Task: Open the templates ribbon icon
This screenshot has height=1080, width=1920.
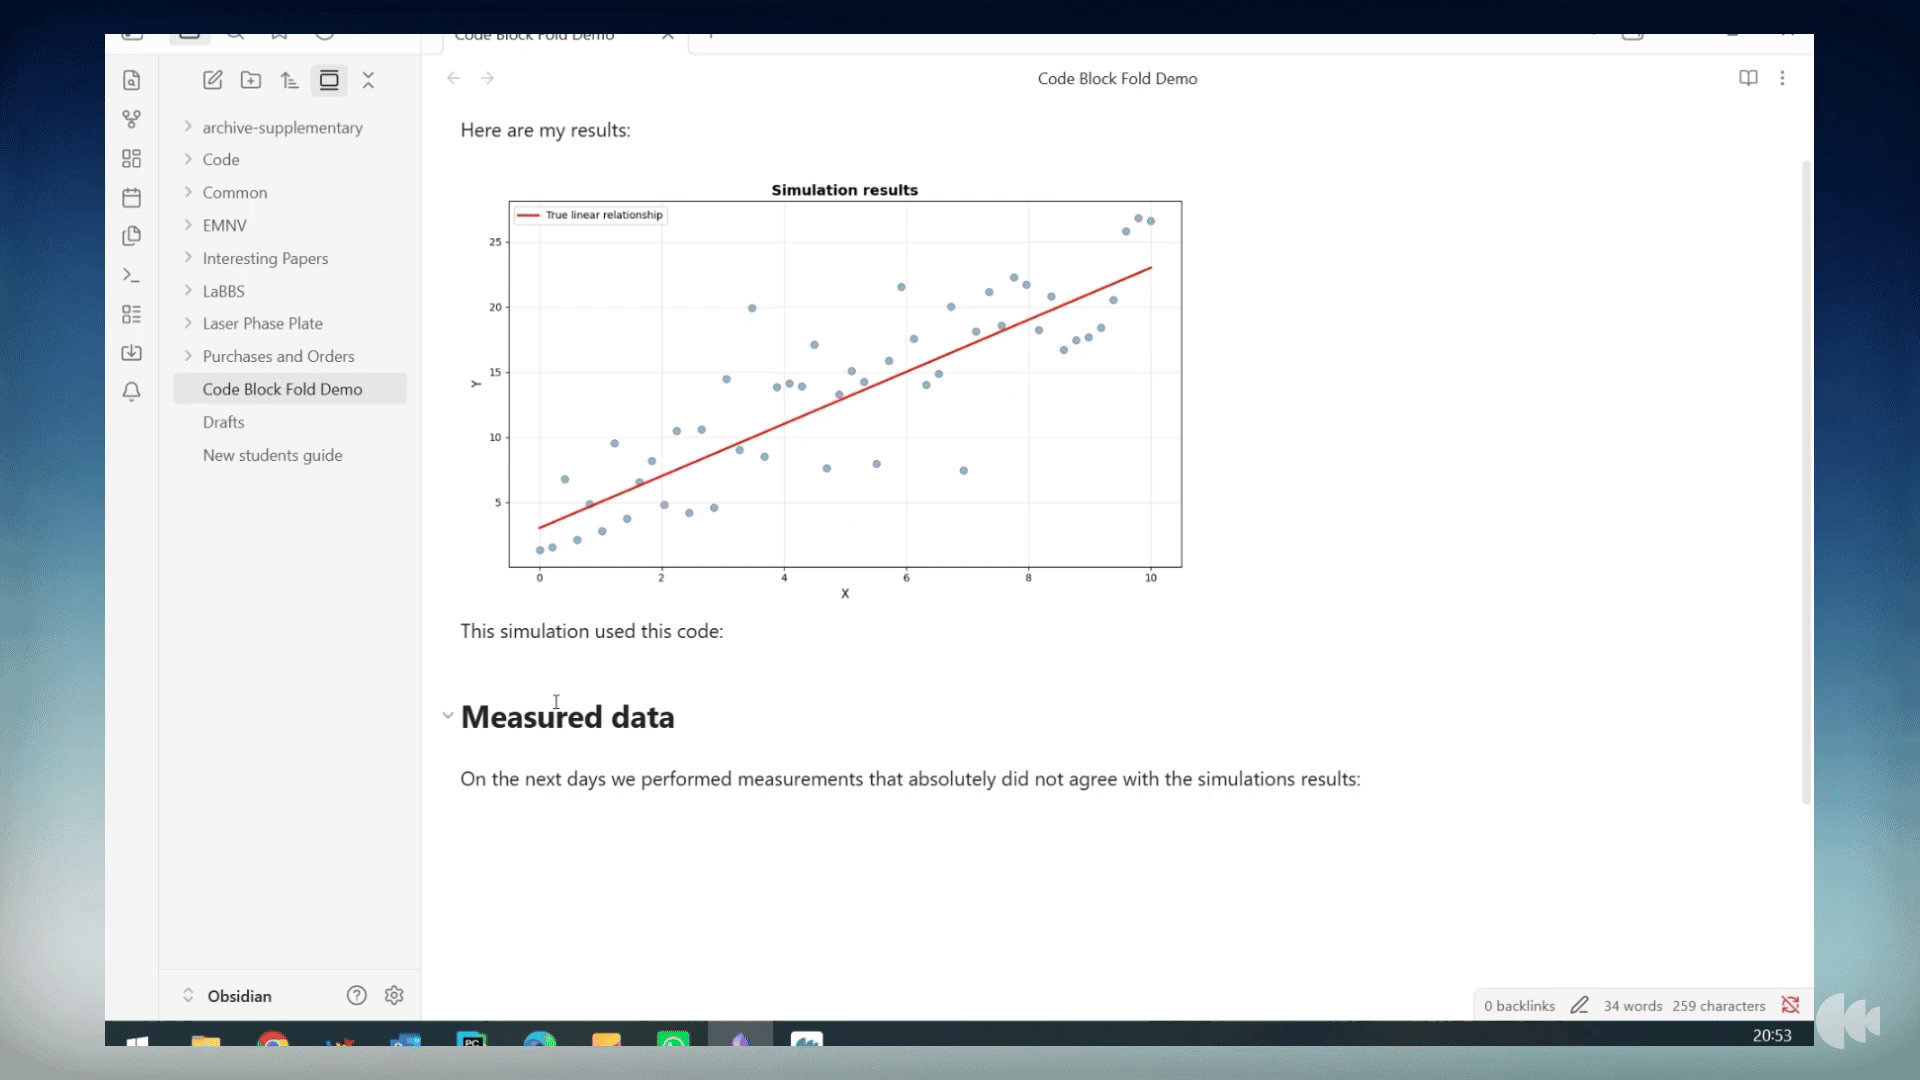Action: (131, 236)
